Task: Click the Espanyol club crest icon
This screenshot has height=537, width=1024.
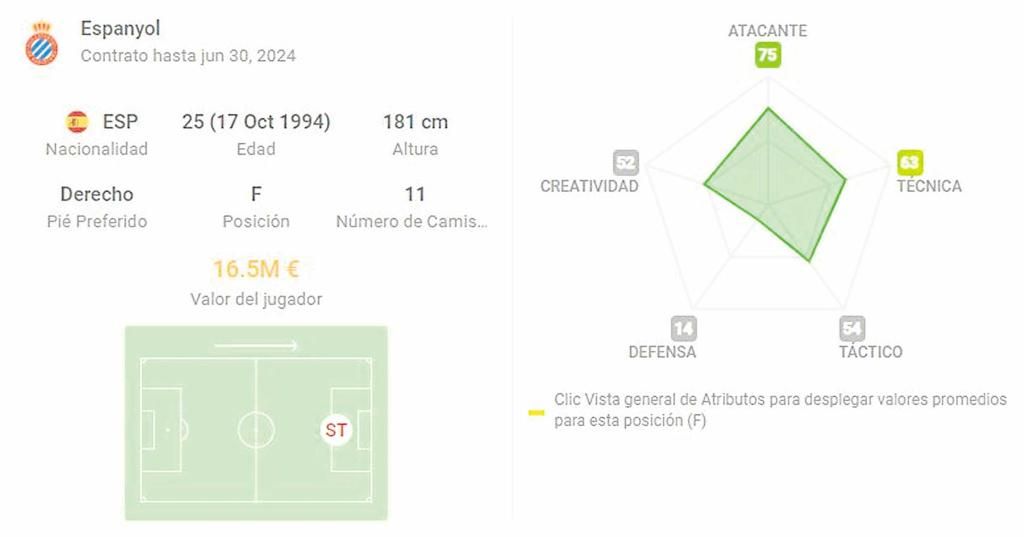Action: coord(42,42)
